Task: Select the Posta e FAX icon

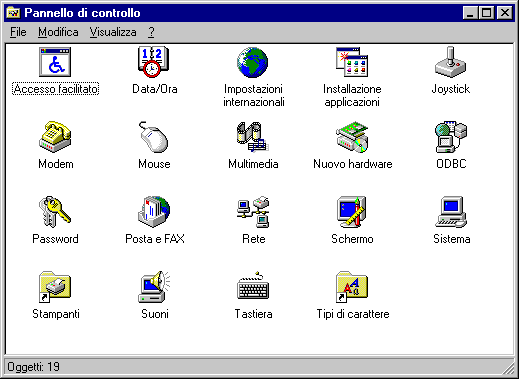Action: 154,212
